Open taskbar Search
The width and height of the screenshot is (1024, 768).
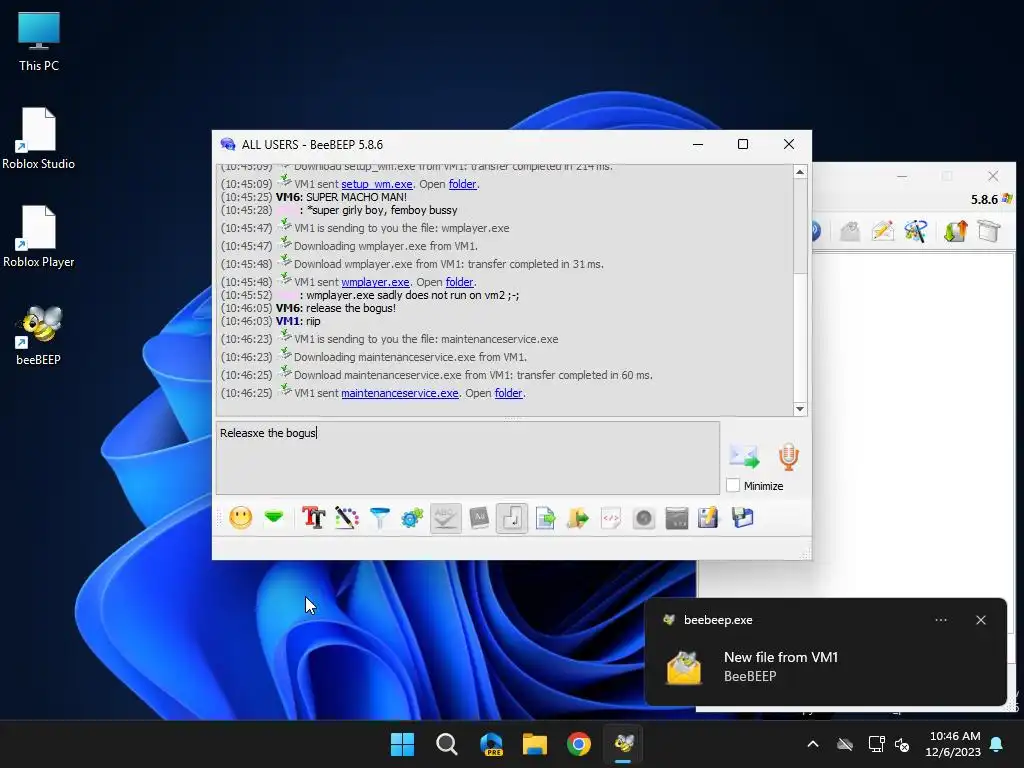(x=447, y=744)
